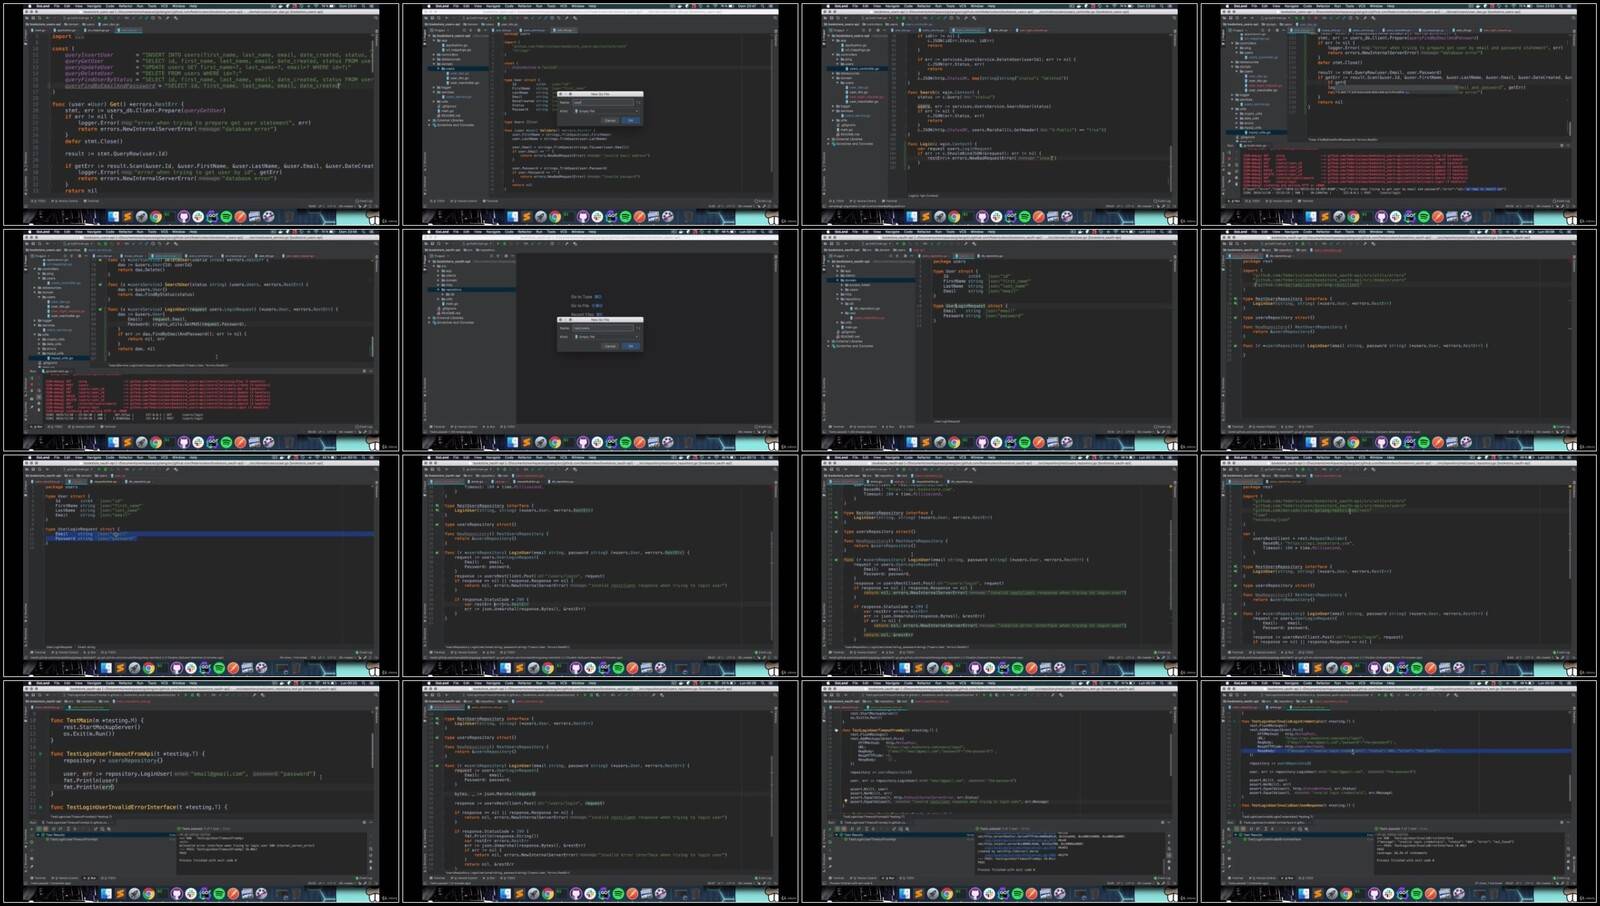Open the frame with New Go File dialog over User struct
The image size is (1600, 906).
pyautogui.click(x=600, y=115)
